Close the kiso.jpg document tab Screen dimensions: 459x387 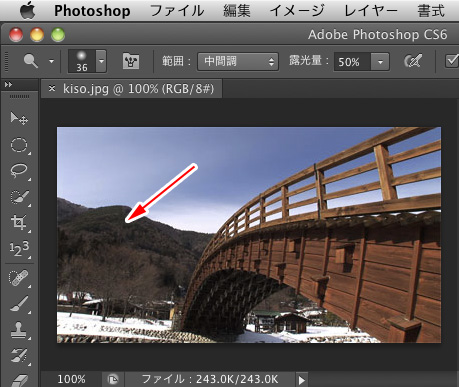click(52, 89)
